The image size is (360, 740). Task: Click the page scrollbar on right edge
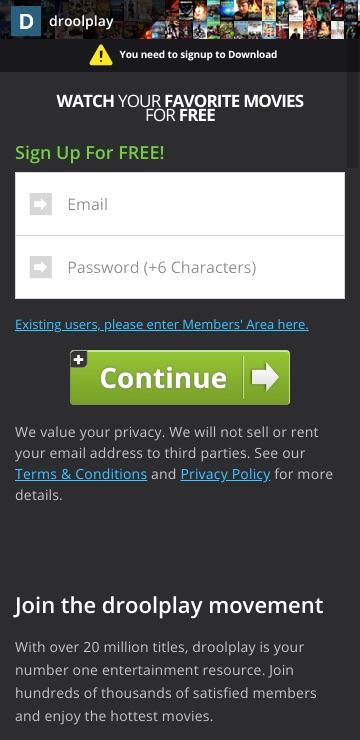pyautogui.click(x=353, y=119)
